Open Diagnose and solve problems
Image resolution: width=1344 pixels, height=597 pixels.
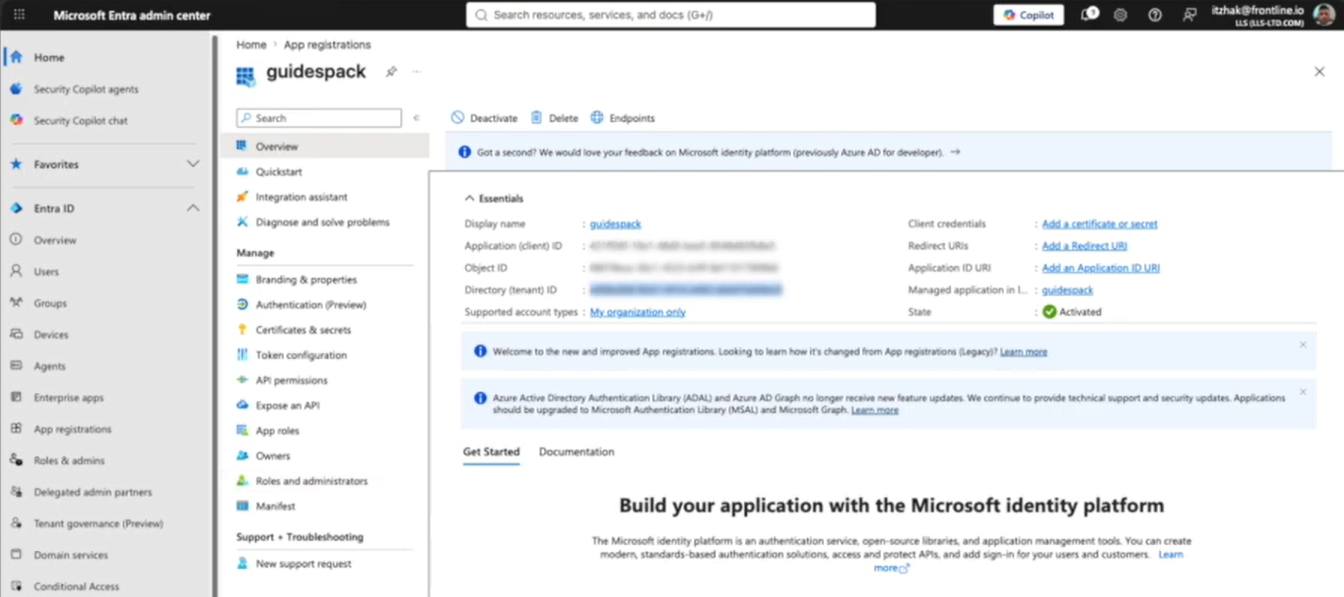coord(322,222)
